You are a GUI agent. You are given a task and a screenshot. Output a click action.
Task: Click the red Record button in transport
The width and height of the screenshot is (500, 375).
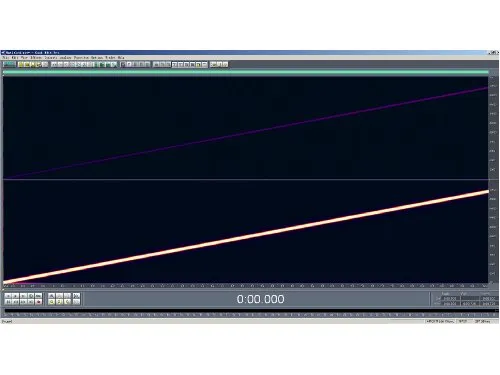coord(38,302)
